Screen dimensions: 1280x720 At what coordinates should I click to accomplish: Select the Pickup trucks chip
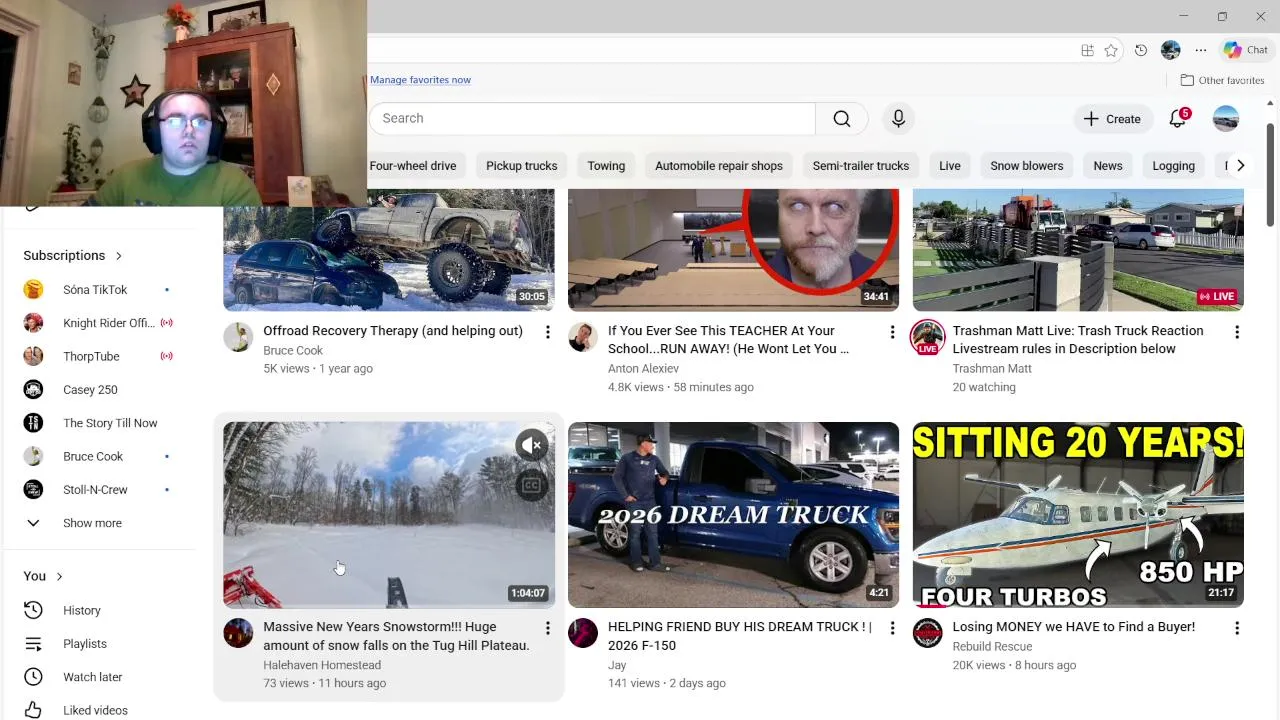click(x=521, y=166)
